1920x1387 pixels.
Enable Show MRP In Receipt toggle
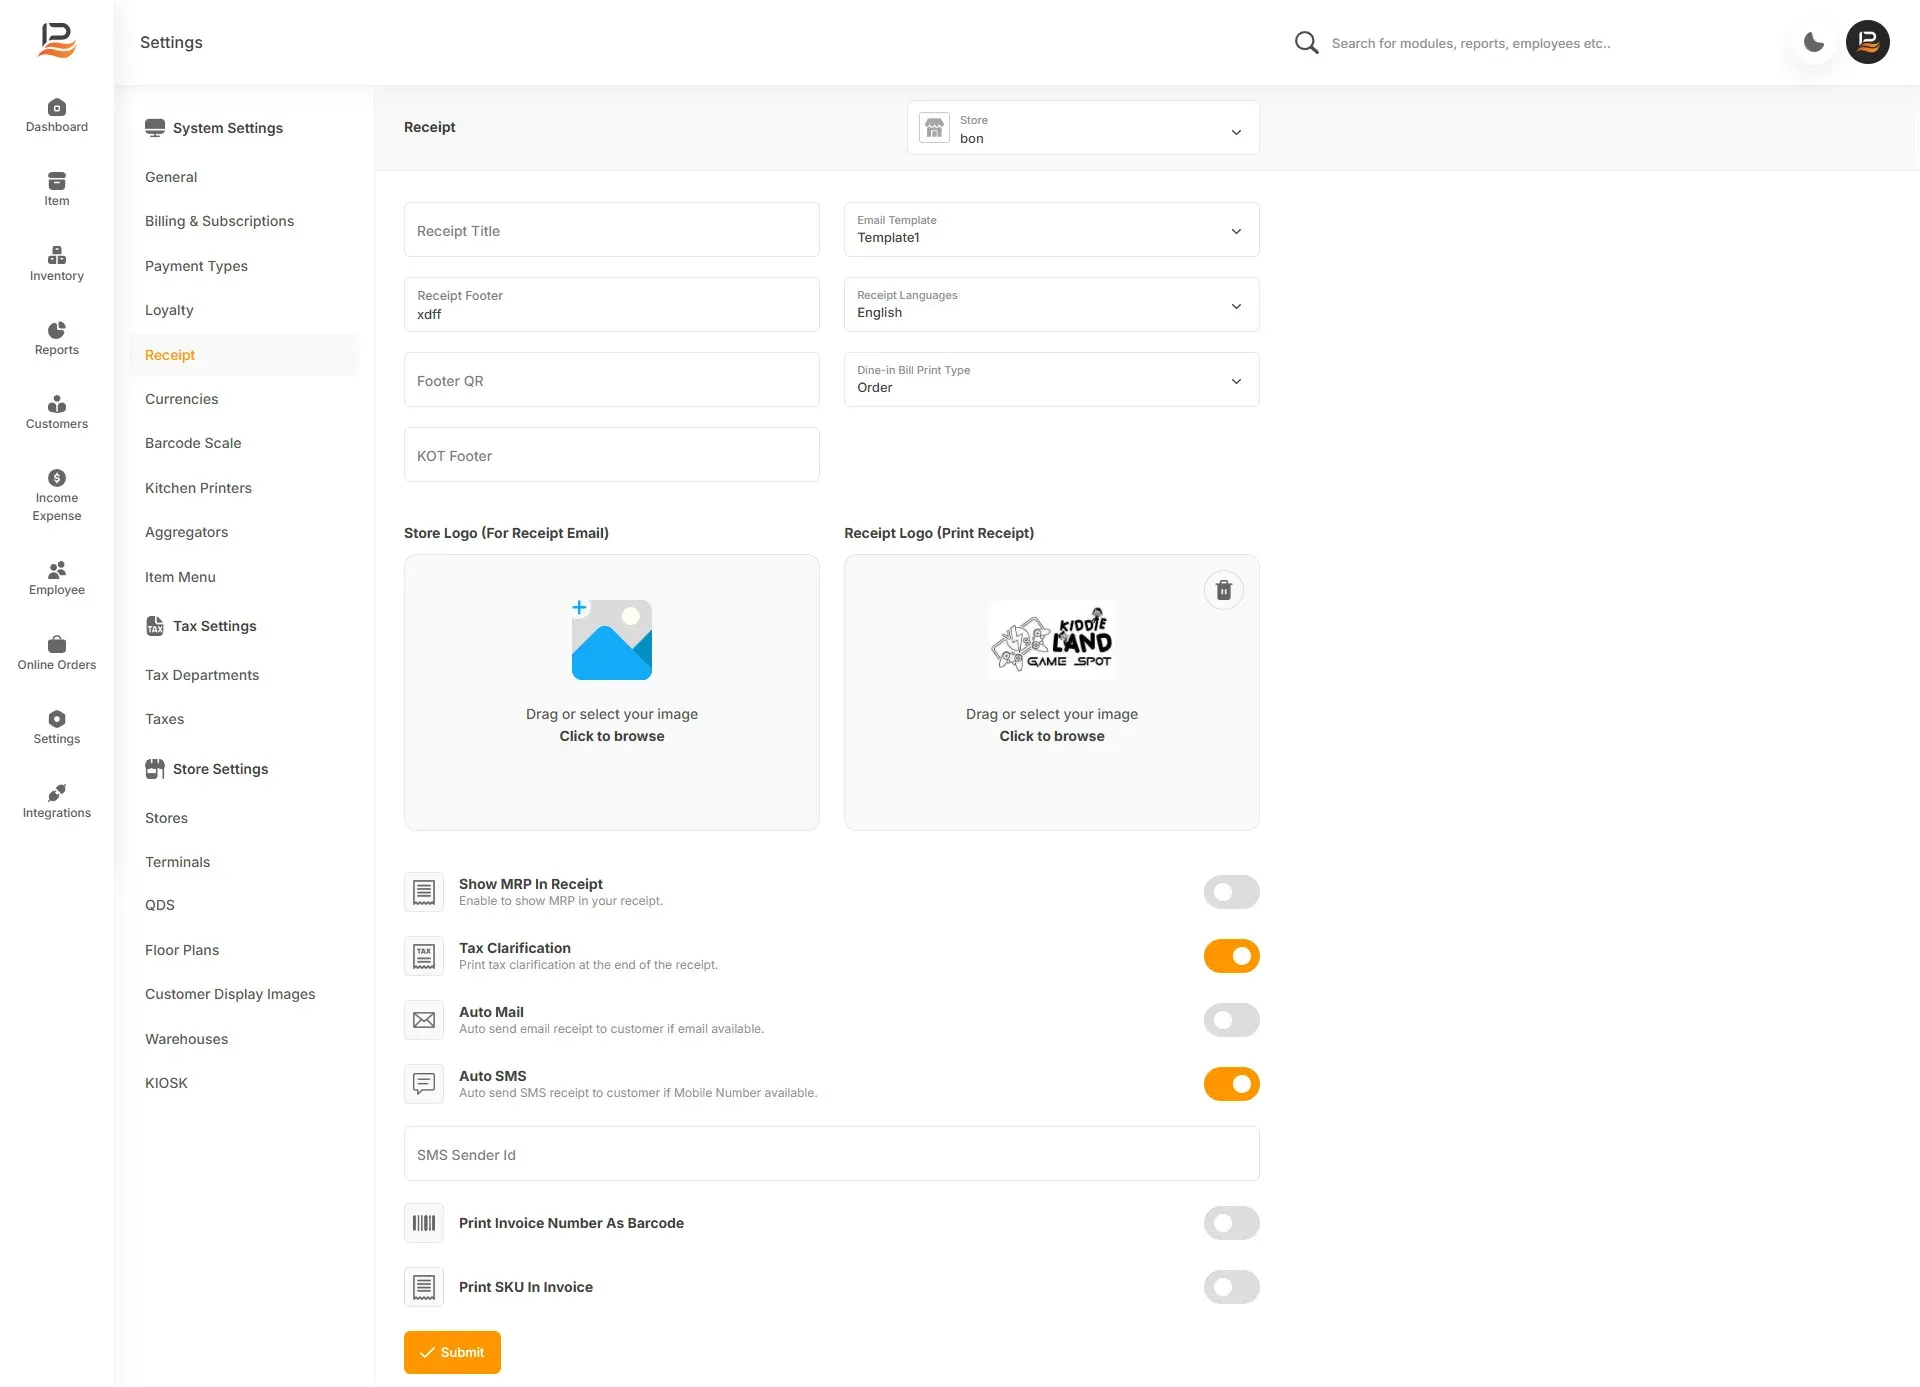1231,892
